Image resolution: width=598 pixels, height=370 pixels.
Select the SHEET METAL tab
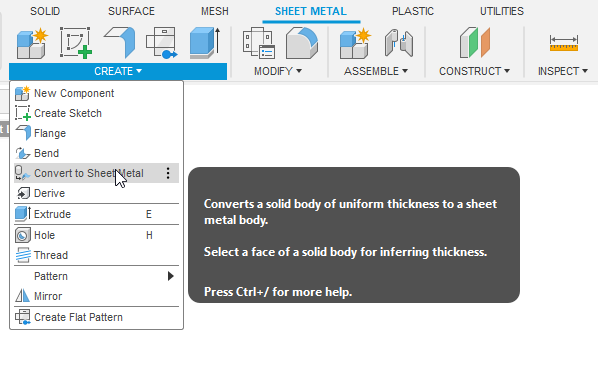(311, 11)
